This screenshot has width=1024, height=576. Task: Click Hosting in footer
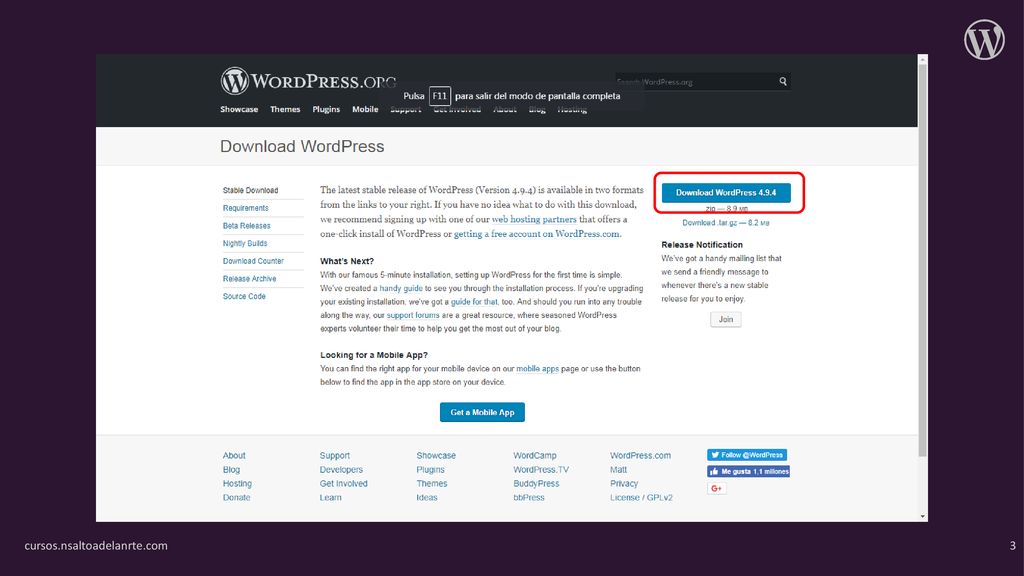[x=237, y=483]
